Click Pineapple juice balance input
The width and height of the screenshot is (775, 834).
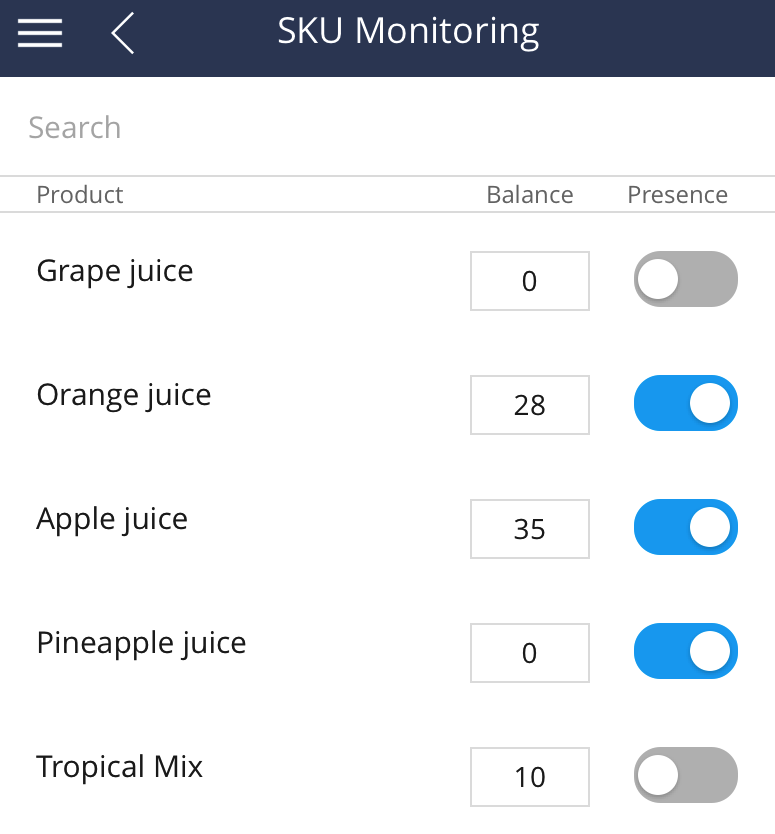pyautogui.click(x=530, y=653)
